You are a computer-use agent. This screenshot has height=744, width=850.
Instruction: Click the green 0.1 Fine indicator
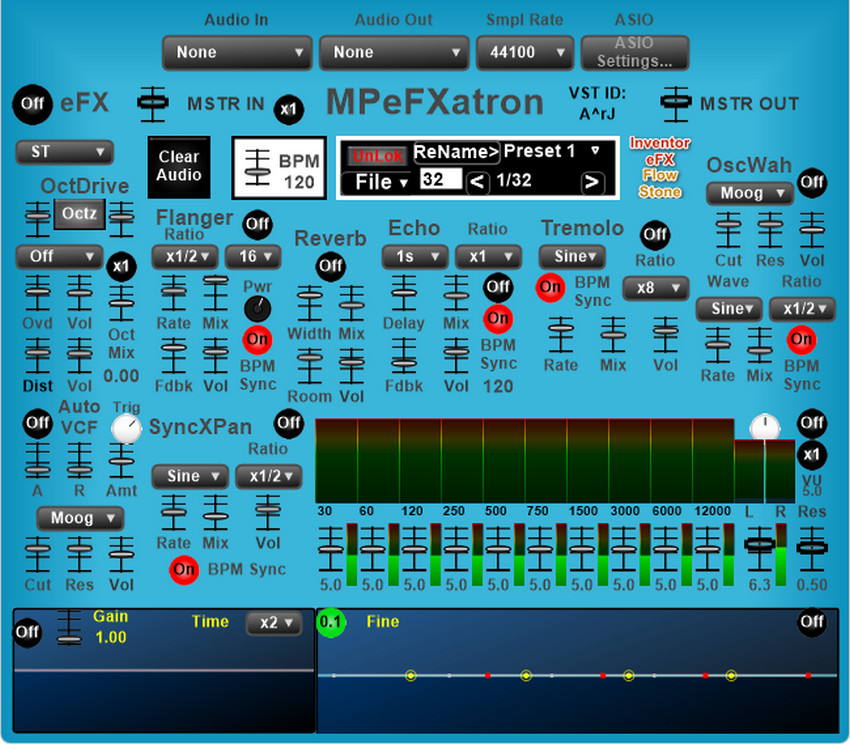pos(331,622)
